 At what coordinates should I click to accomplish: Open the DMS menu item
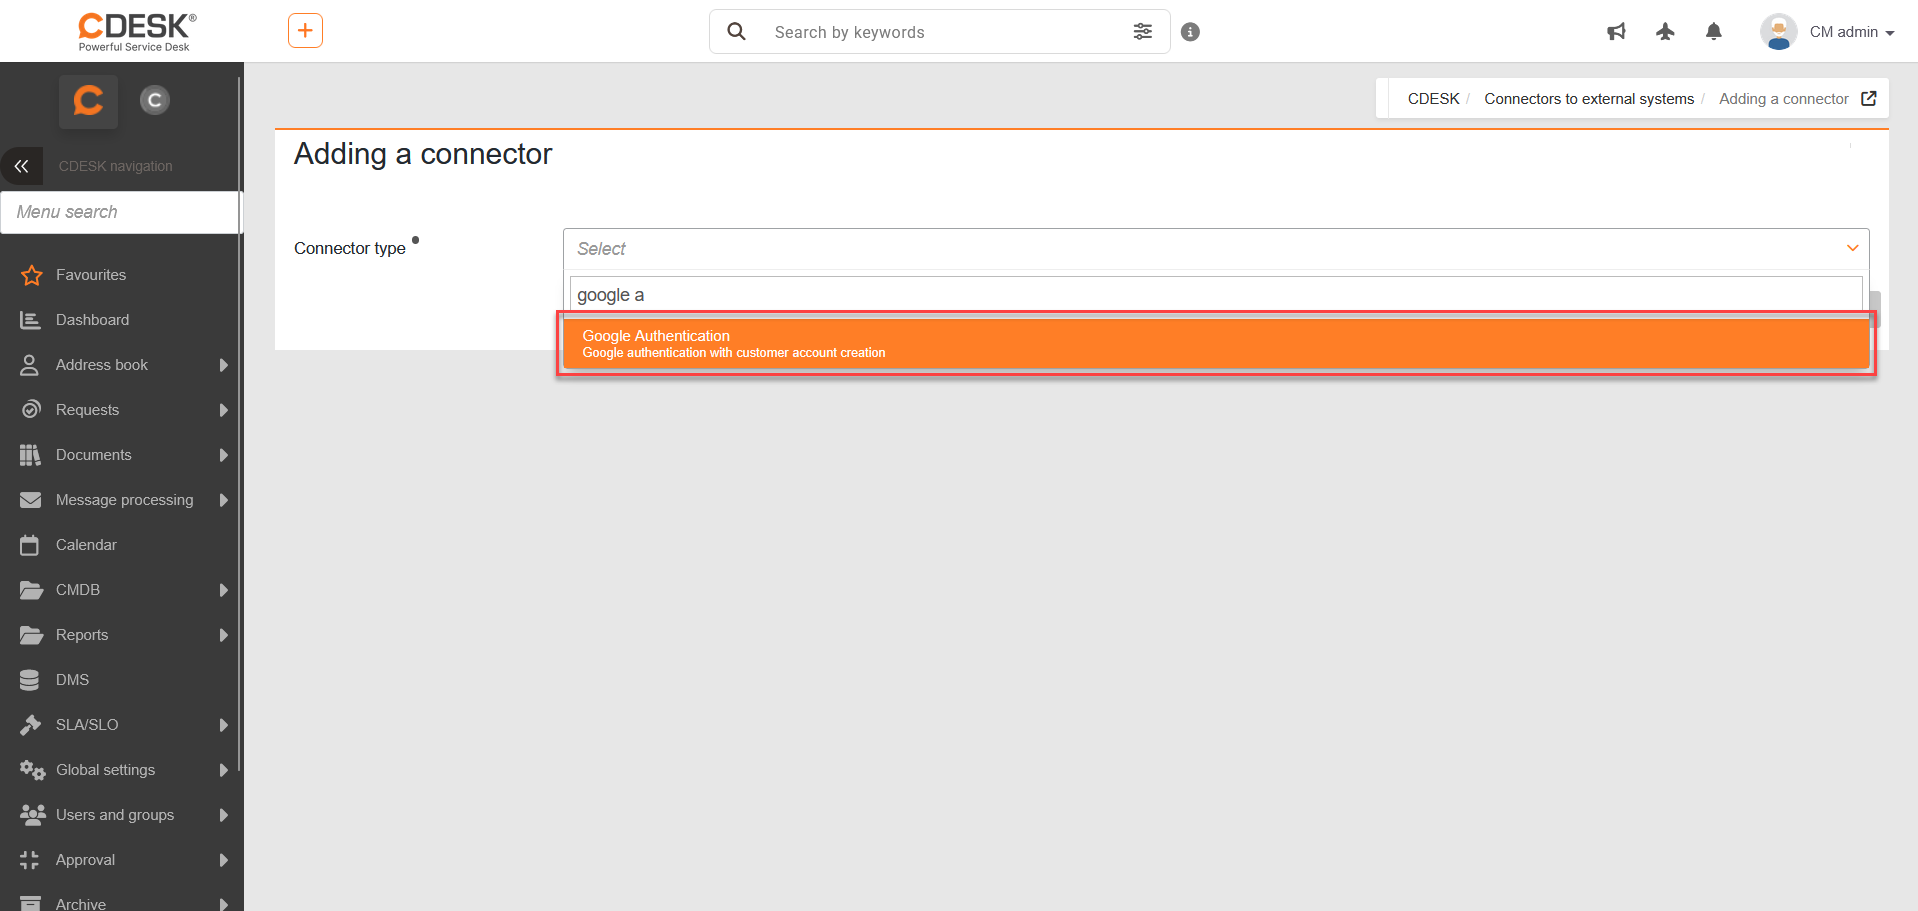coord(72,680)
